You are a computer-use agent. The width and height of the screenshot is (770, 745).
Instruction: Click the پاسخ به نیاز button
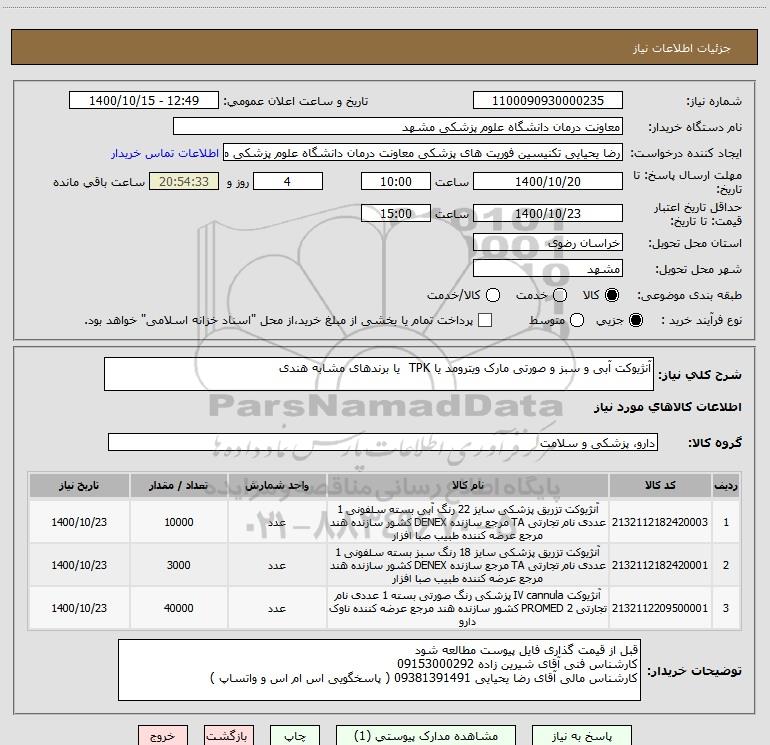(582, 736)
